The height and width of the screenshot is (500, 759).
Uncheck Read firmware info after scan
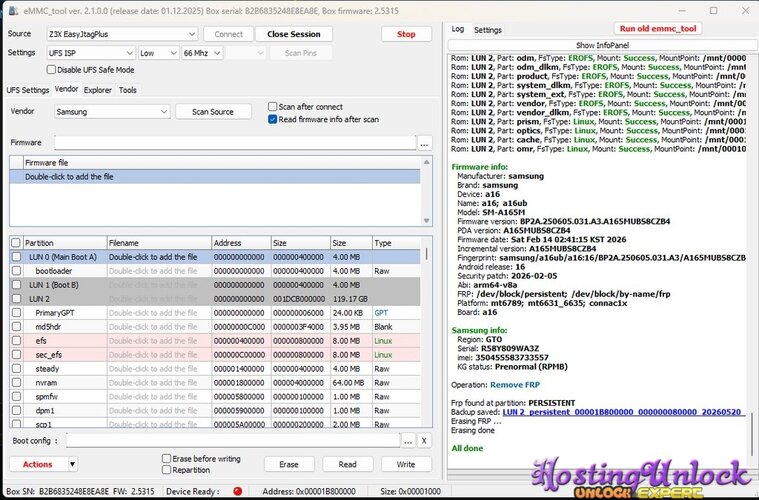[273, 119]
